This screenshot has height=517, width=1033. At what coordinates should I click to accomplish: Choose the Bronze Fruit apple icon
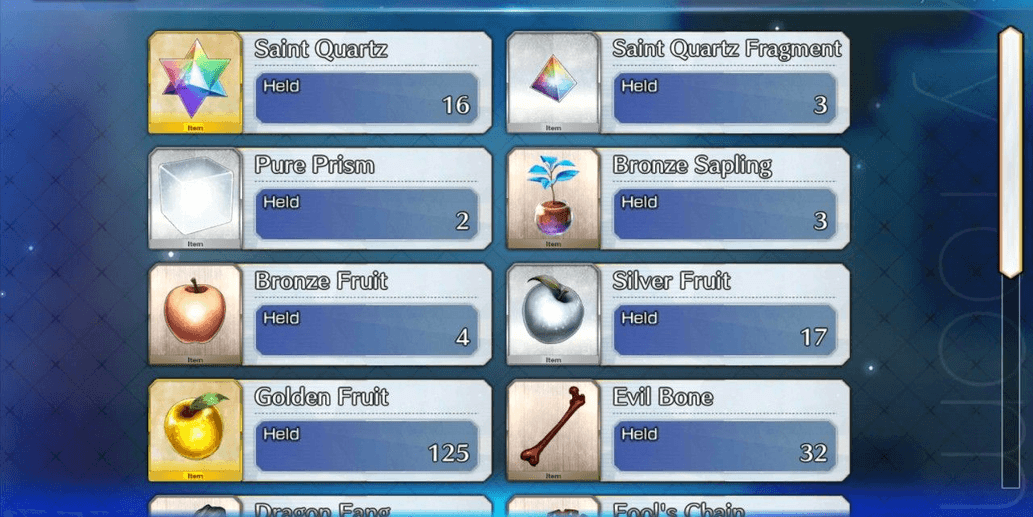coord(195,314)
